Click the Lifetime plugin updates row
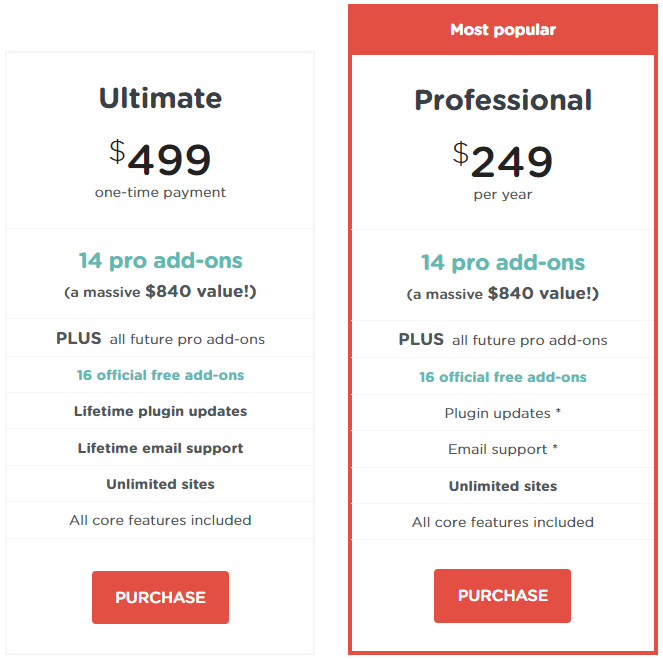 pyautogui.click(x=160, y=411)
